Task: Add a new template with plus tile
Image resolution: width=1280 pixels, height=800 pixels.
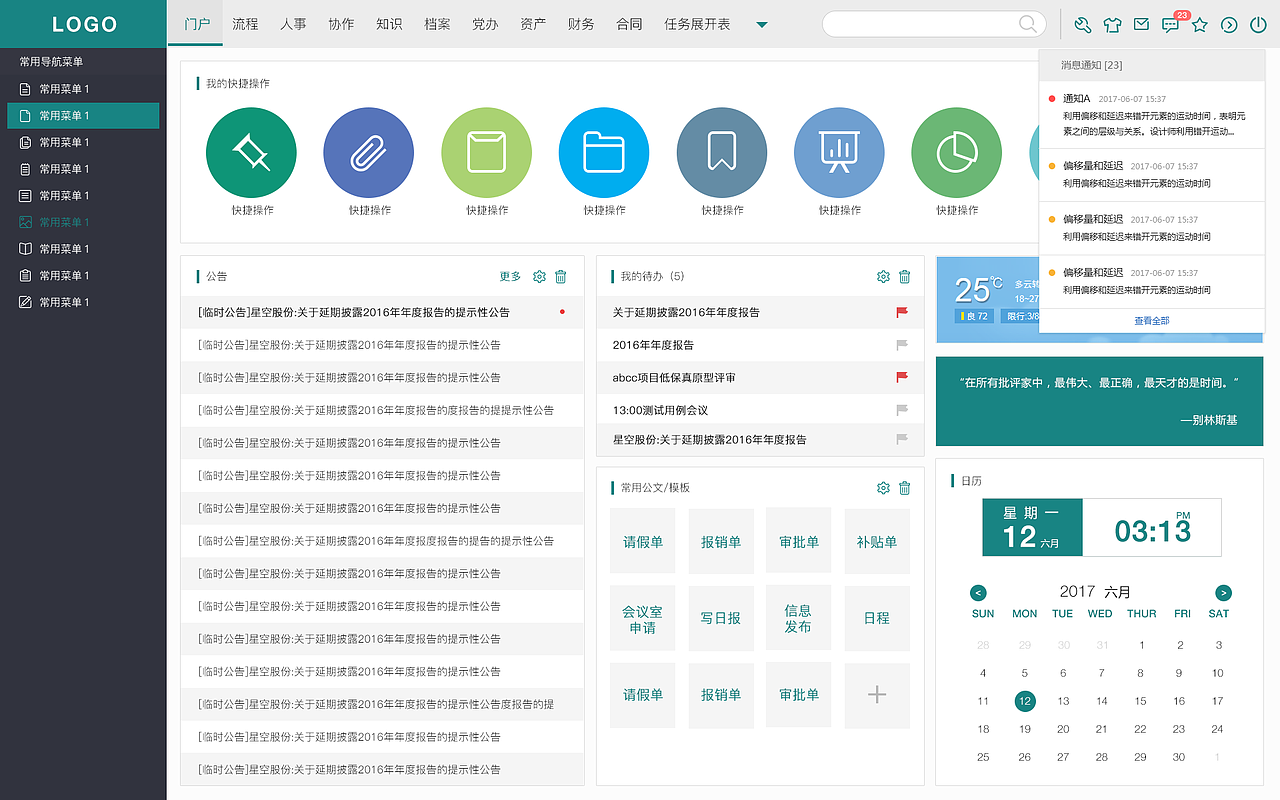Action: pos(877,695)
